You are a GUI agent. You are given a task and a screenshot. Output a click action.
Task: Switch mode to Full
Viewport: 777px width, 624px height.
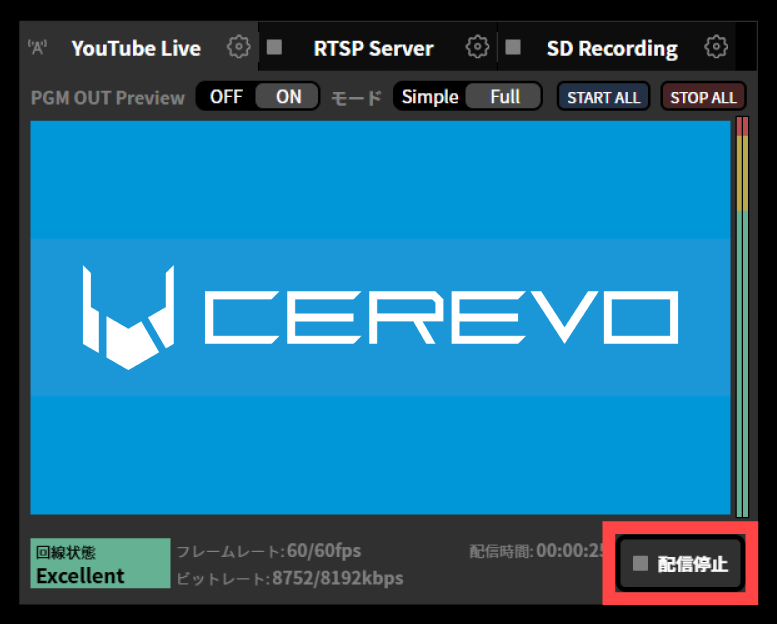click(505, 97)
